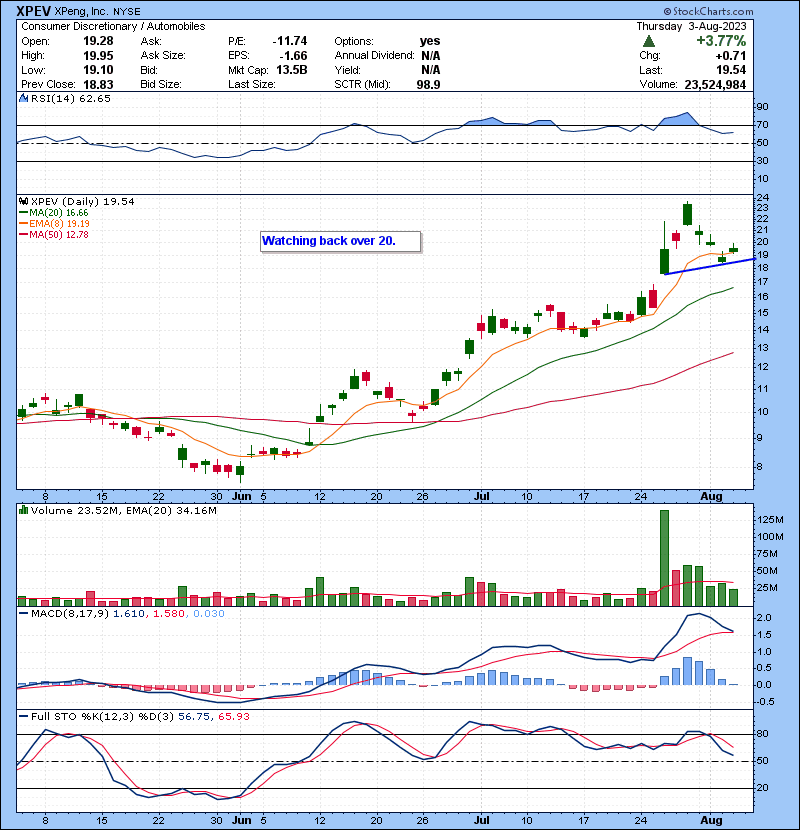Select the EMA(8) 19.19 legend entry
This screenshot has height=830, width=800.
(54, 223)
